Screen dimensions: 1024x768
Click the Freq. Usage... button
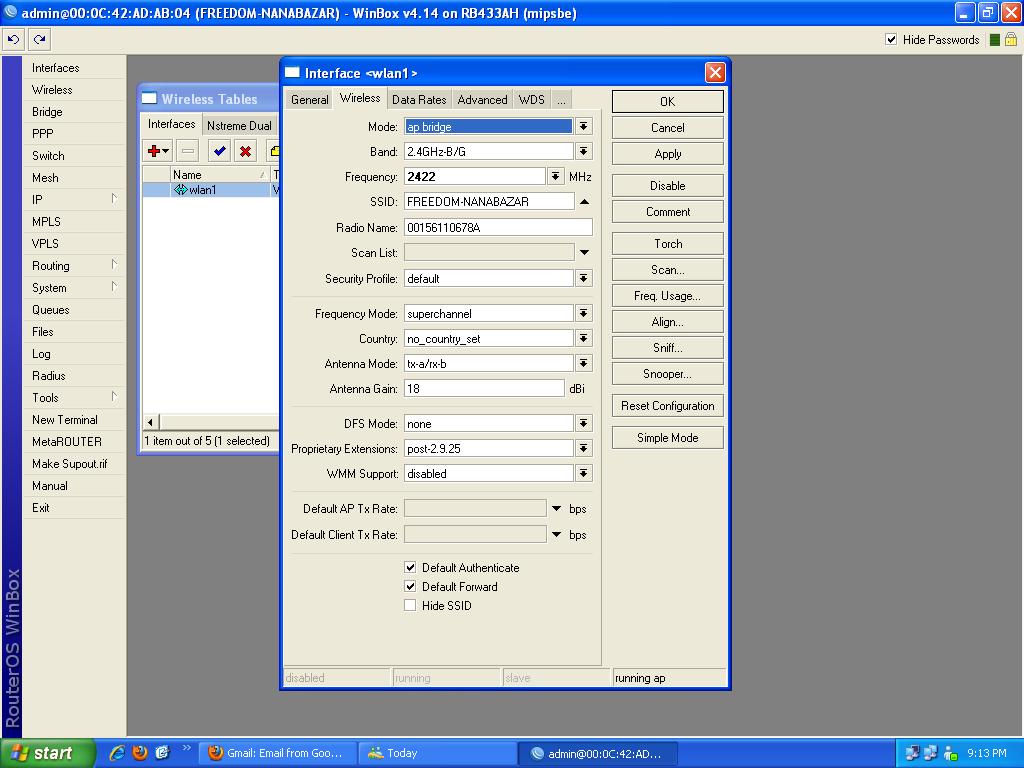click(667, 296)
